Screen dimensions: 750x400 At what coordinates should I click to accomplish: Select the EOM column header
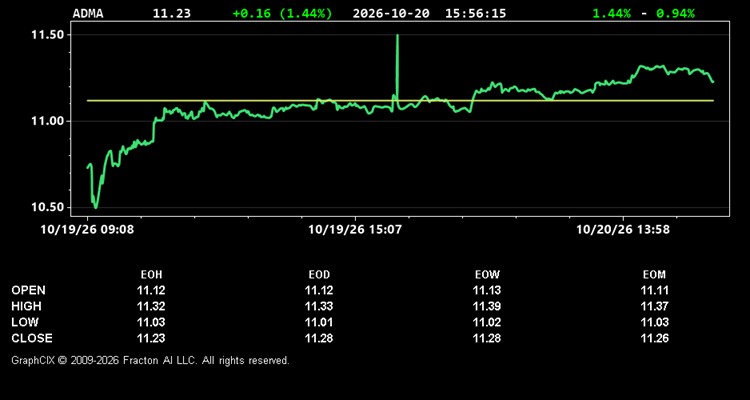coord(654,275)
